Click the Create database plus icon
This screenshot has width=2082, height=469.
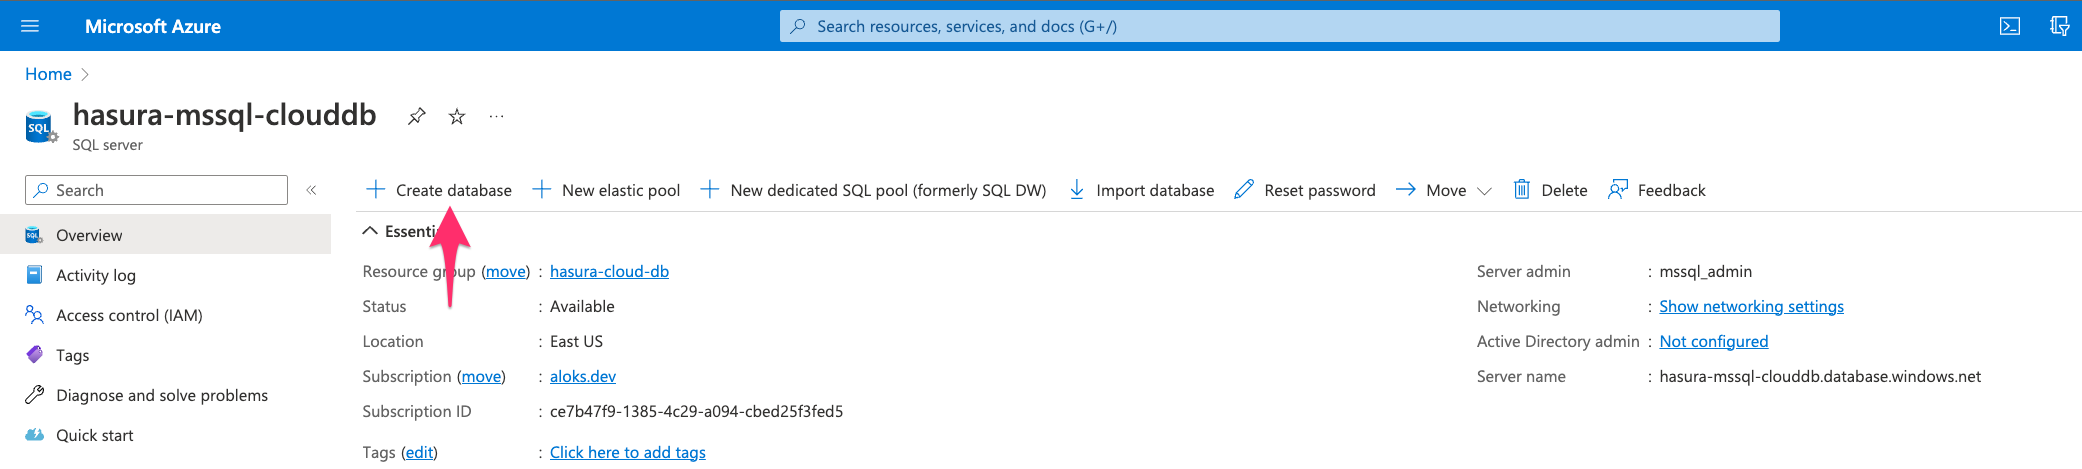coord(375,189)
